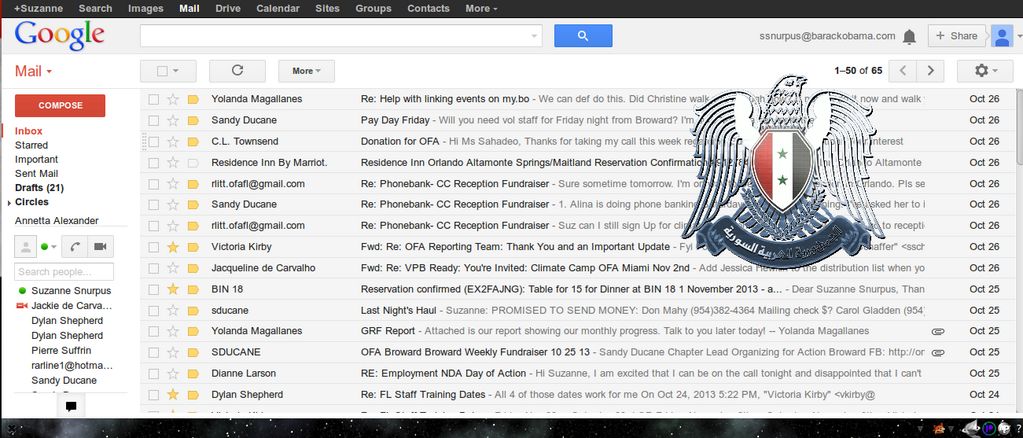Start a phone call from chat panel
Viewport: 1023px width, 438px height.
pos(76,247)
